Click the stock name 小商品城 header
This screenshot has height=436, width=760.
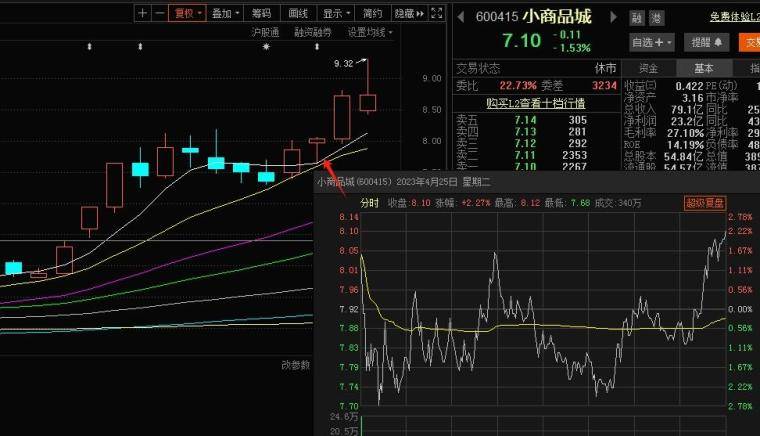[557, 17]
